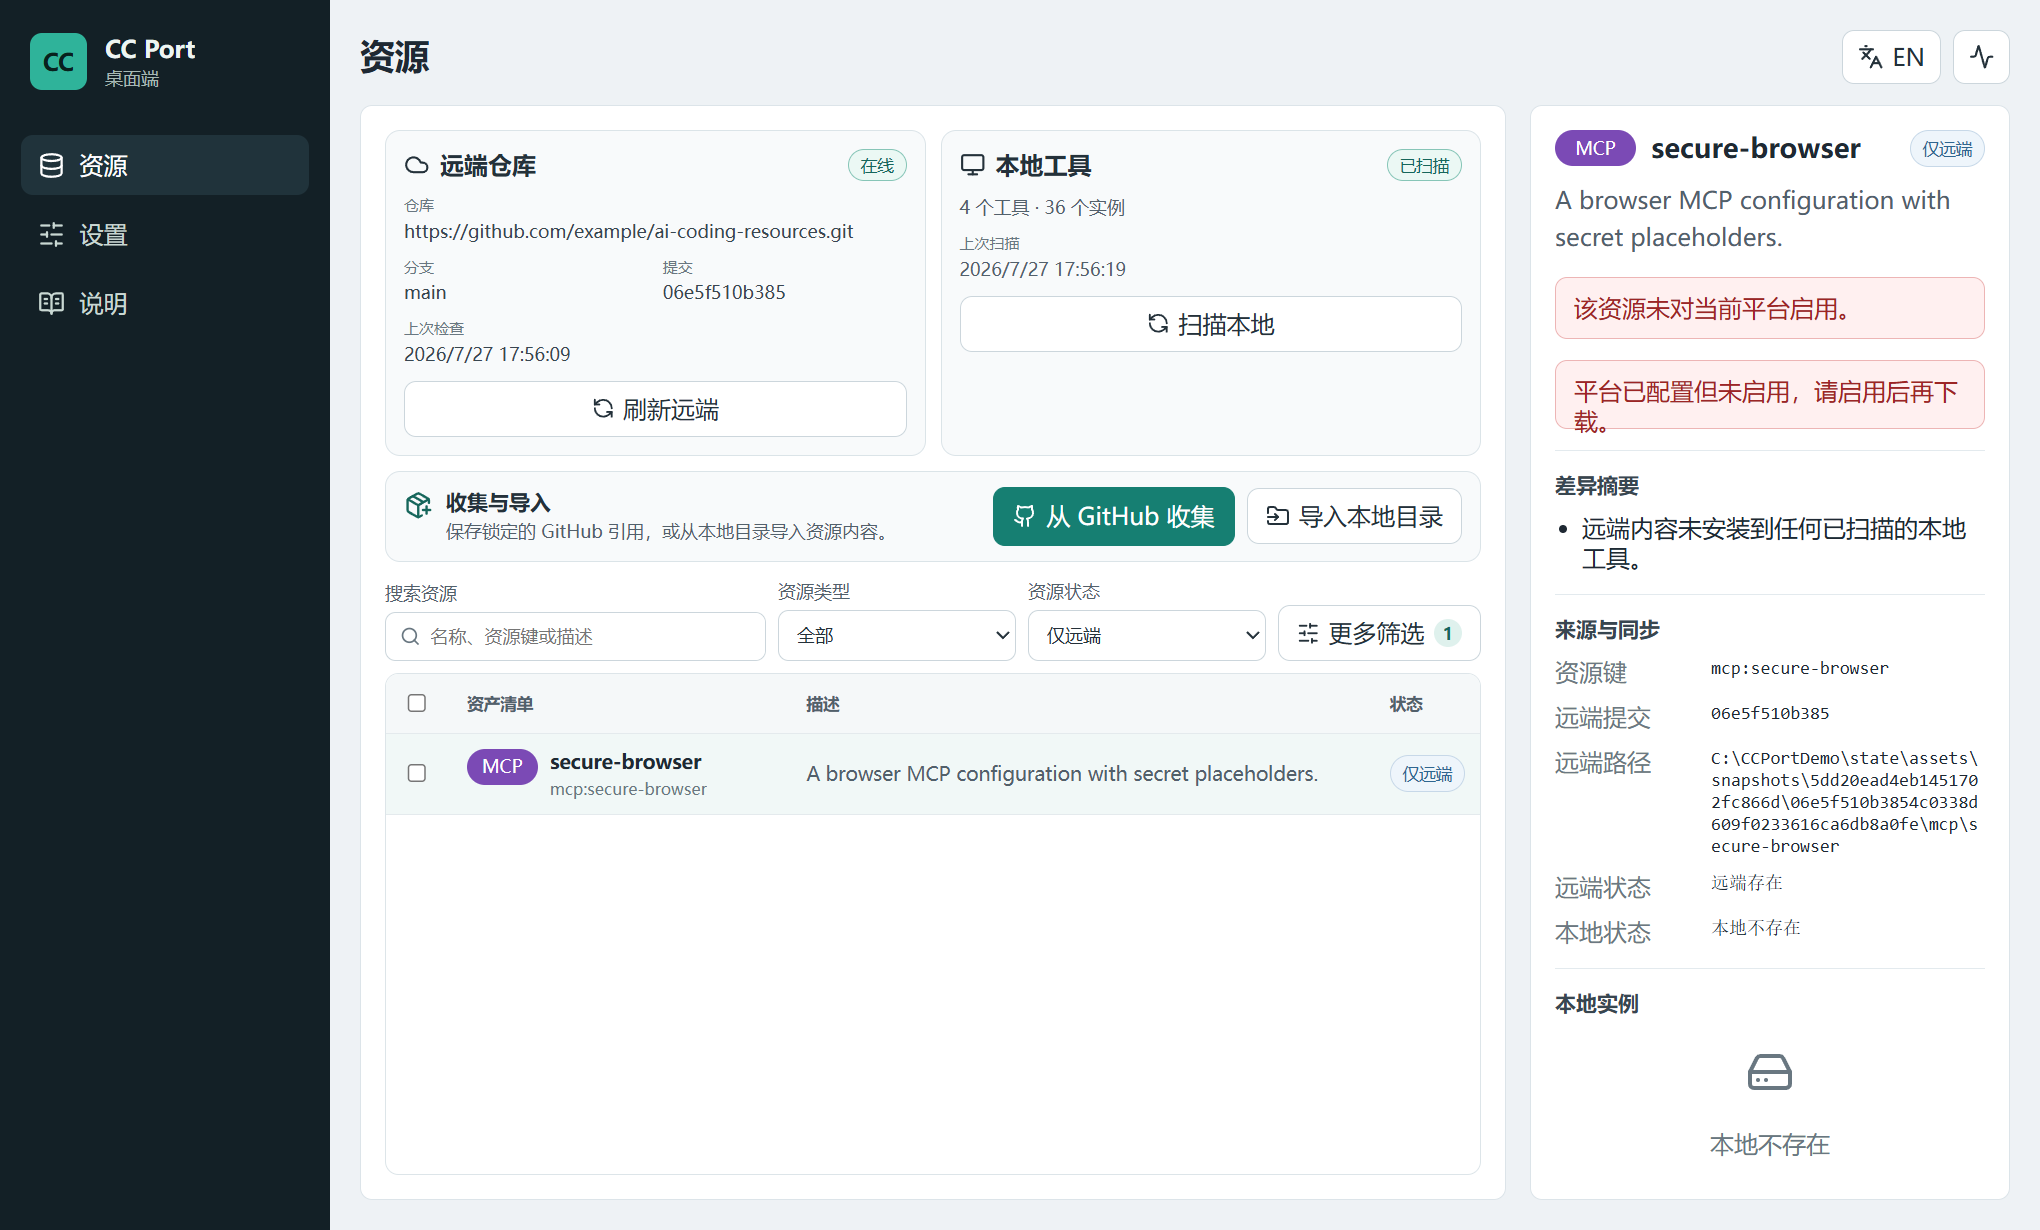Click the description text in secure-browser row
Image resolution: width=2040 pixels, height=1230 pixels.
click(x=1062, y=773)
